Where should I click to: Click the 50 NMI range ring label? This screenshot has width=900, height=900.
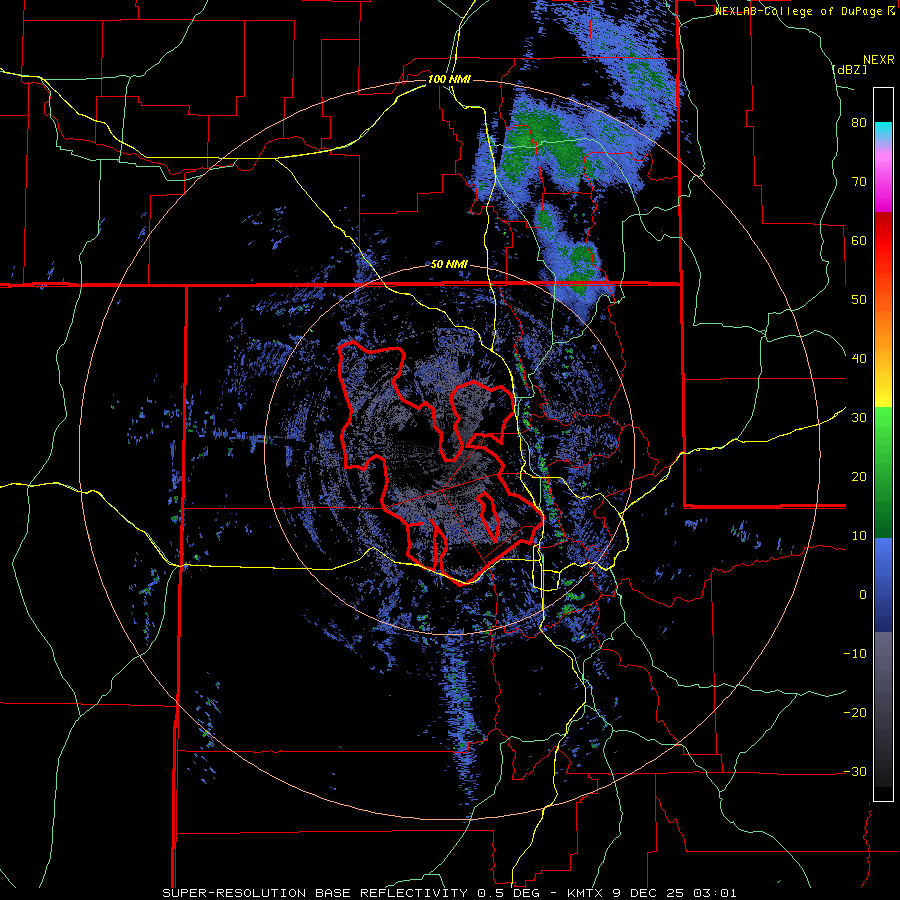pos(449,265)
